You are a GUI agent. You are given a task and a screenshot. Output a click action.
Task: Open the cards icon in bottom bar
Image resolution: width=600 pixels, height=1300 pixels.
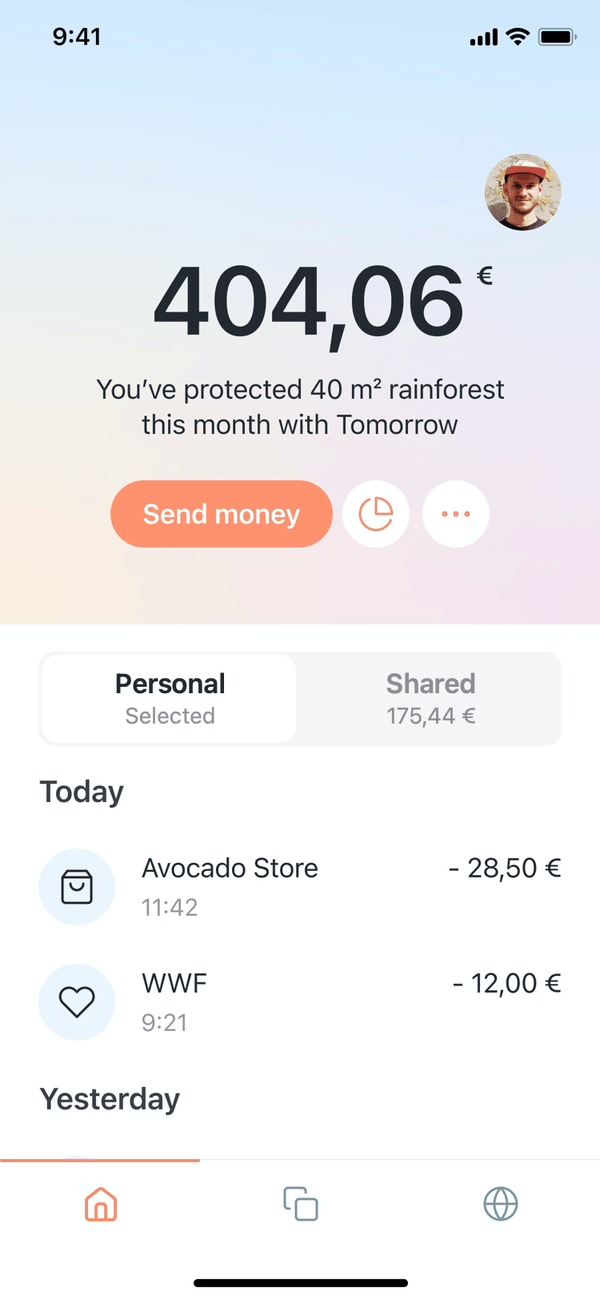(300, 1204)
